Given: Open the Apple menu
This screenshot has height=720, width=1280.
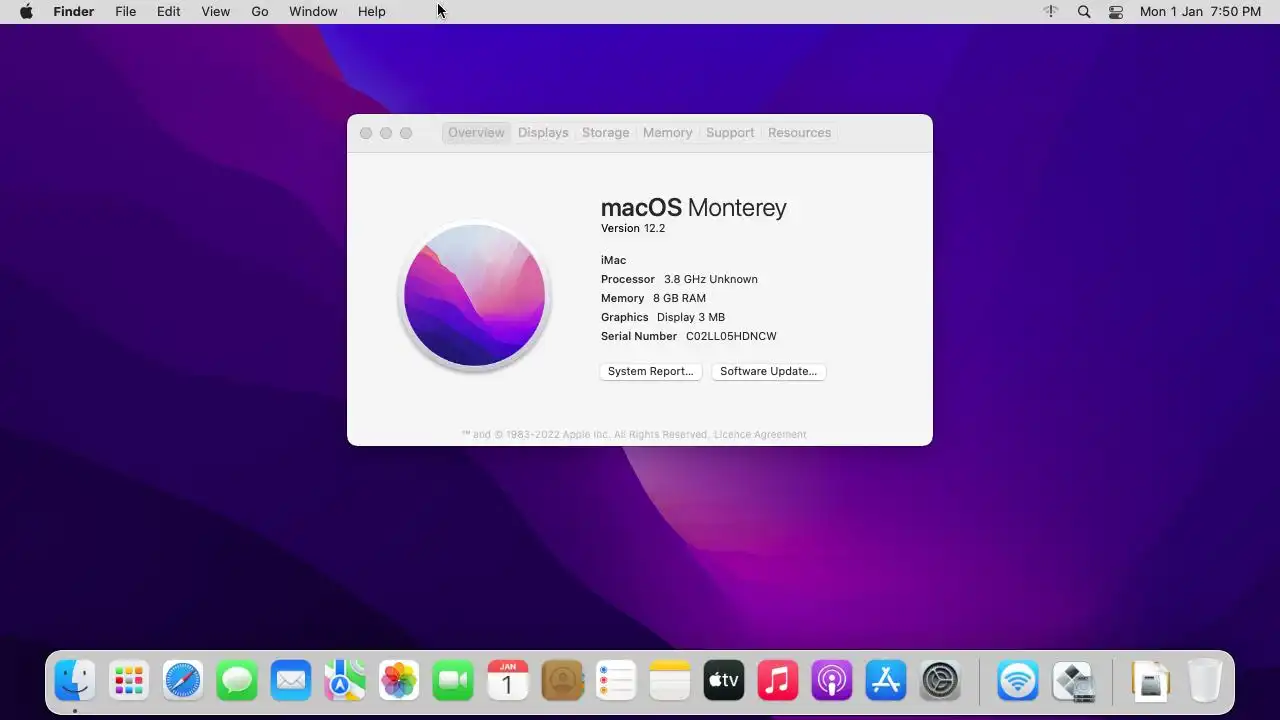Looking at the screenshot, I should tap(26, 12).
